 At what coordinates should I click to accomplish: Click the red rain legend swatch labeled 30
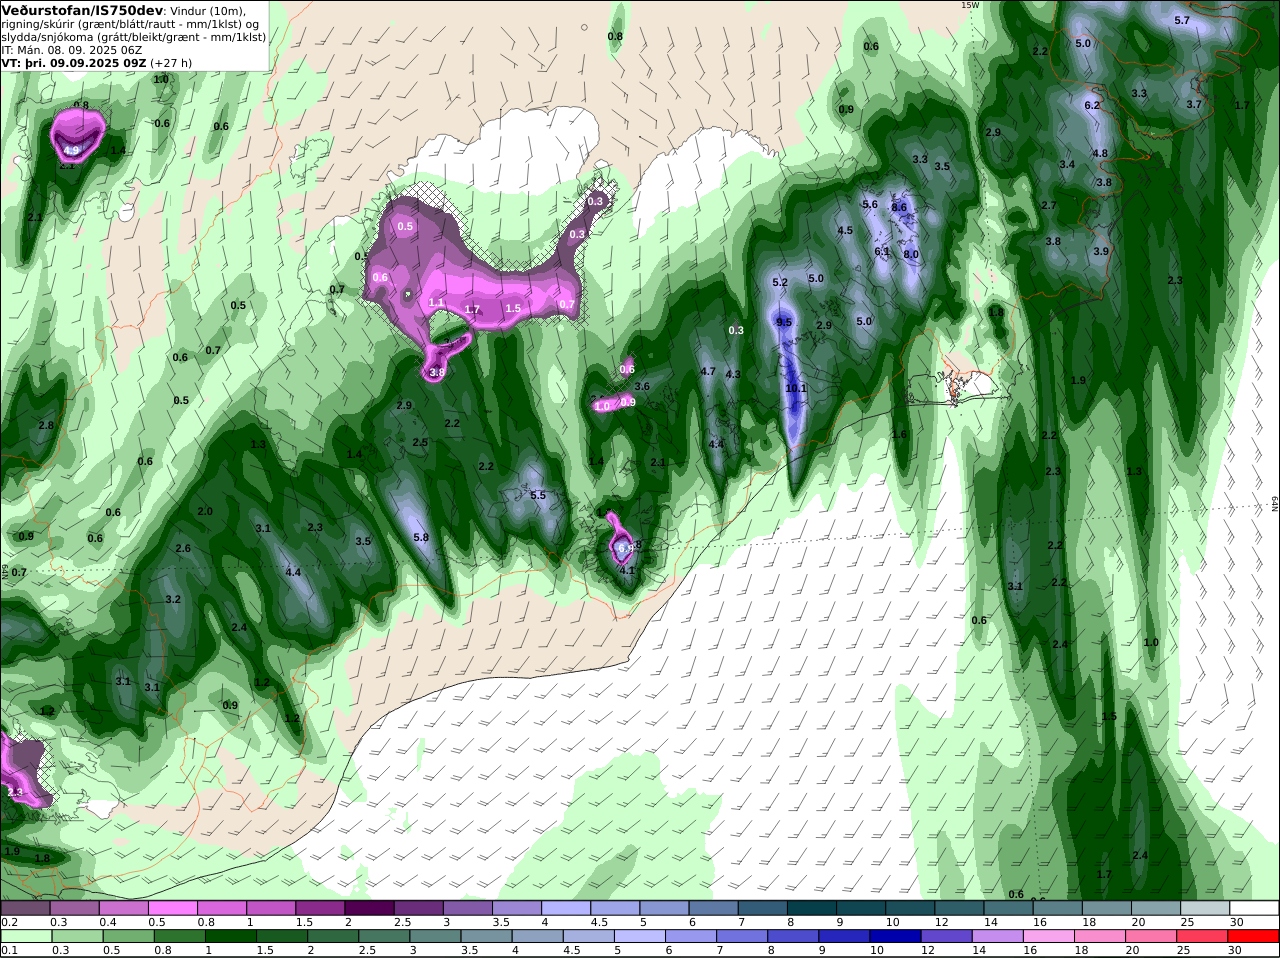click(x=1253, y=936)
